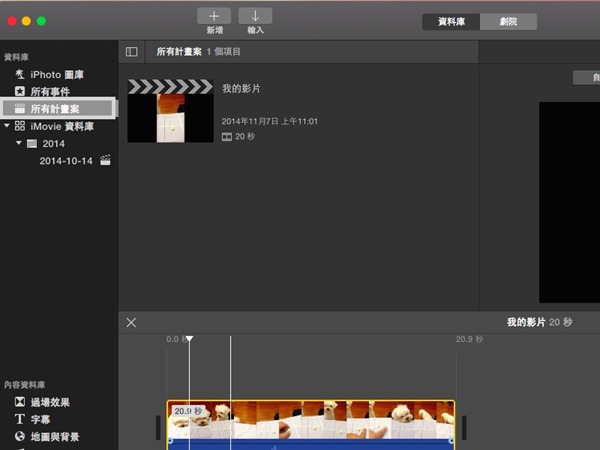
Task: Click the green zoom window button
Action: click(41, 21)
